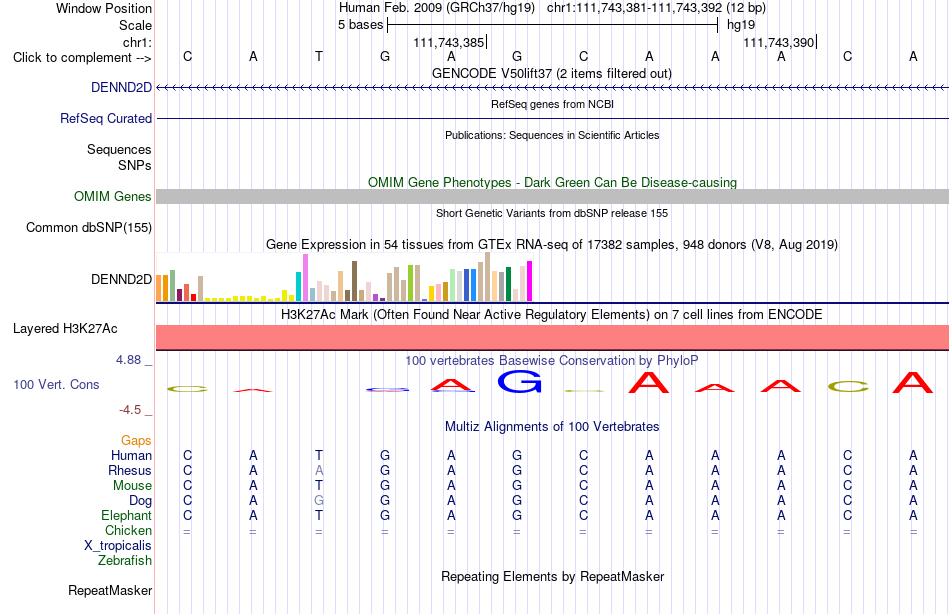
Task: Open the Layered H3K27Ac track label
Action: pos(65,329)
